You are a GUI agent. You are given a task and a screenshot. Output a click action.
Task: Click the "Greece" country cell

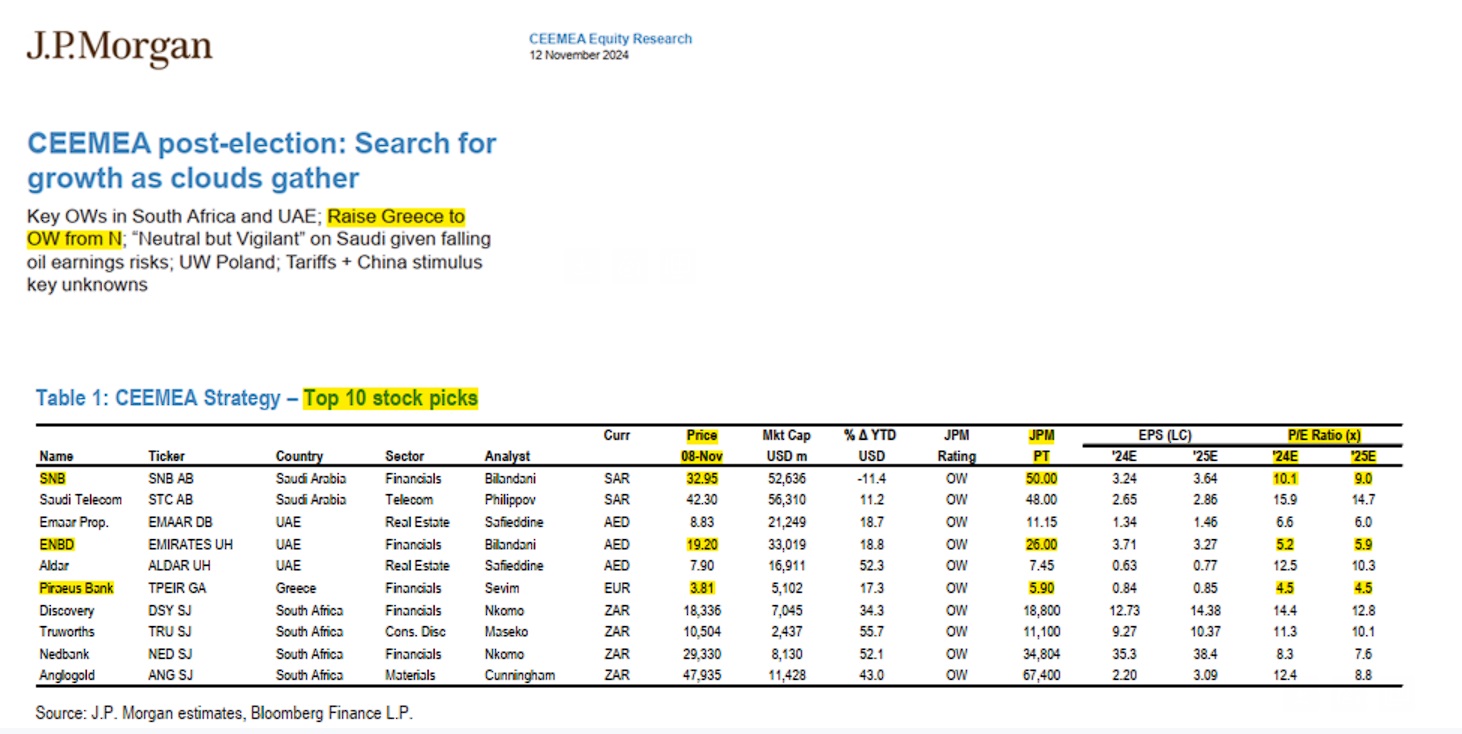tap(296, 588)
